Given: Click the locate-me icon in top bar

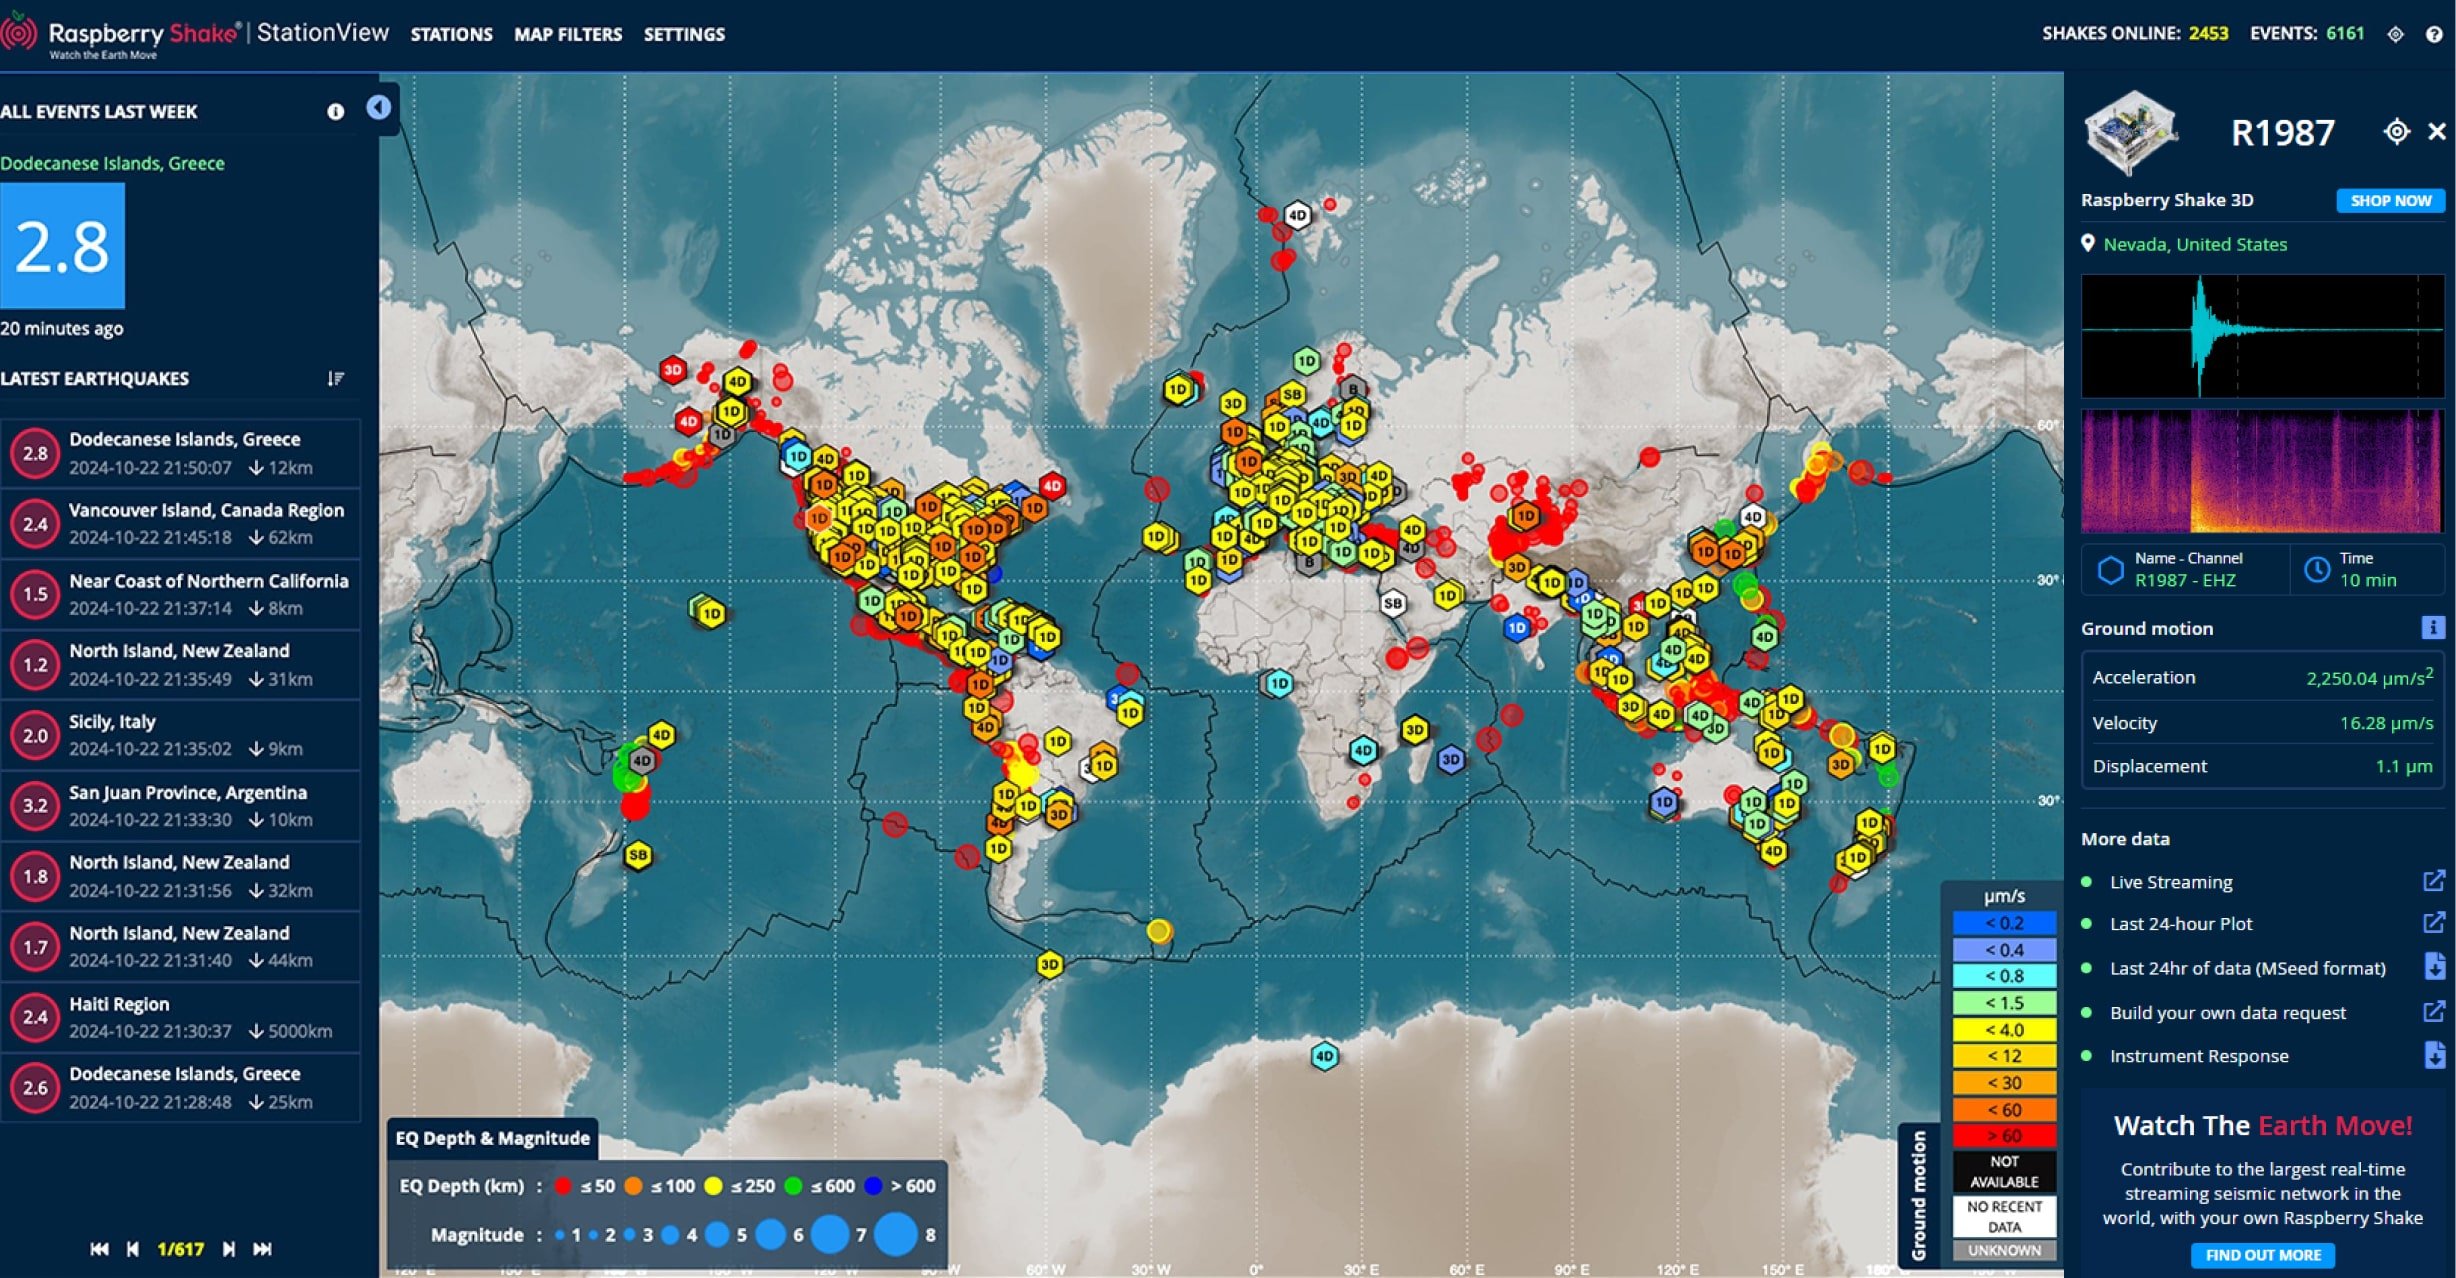Looking at the screenshot, I should point(2395,34).
